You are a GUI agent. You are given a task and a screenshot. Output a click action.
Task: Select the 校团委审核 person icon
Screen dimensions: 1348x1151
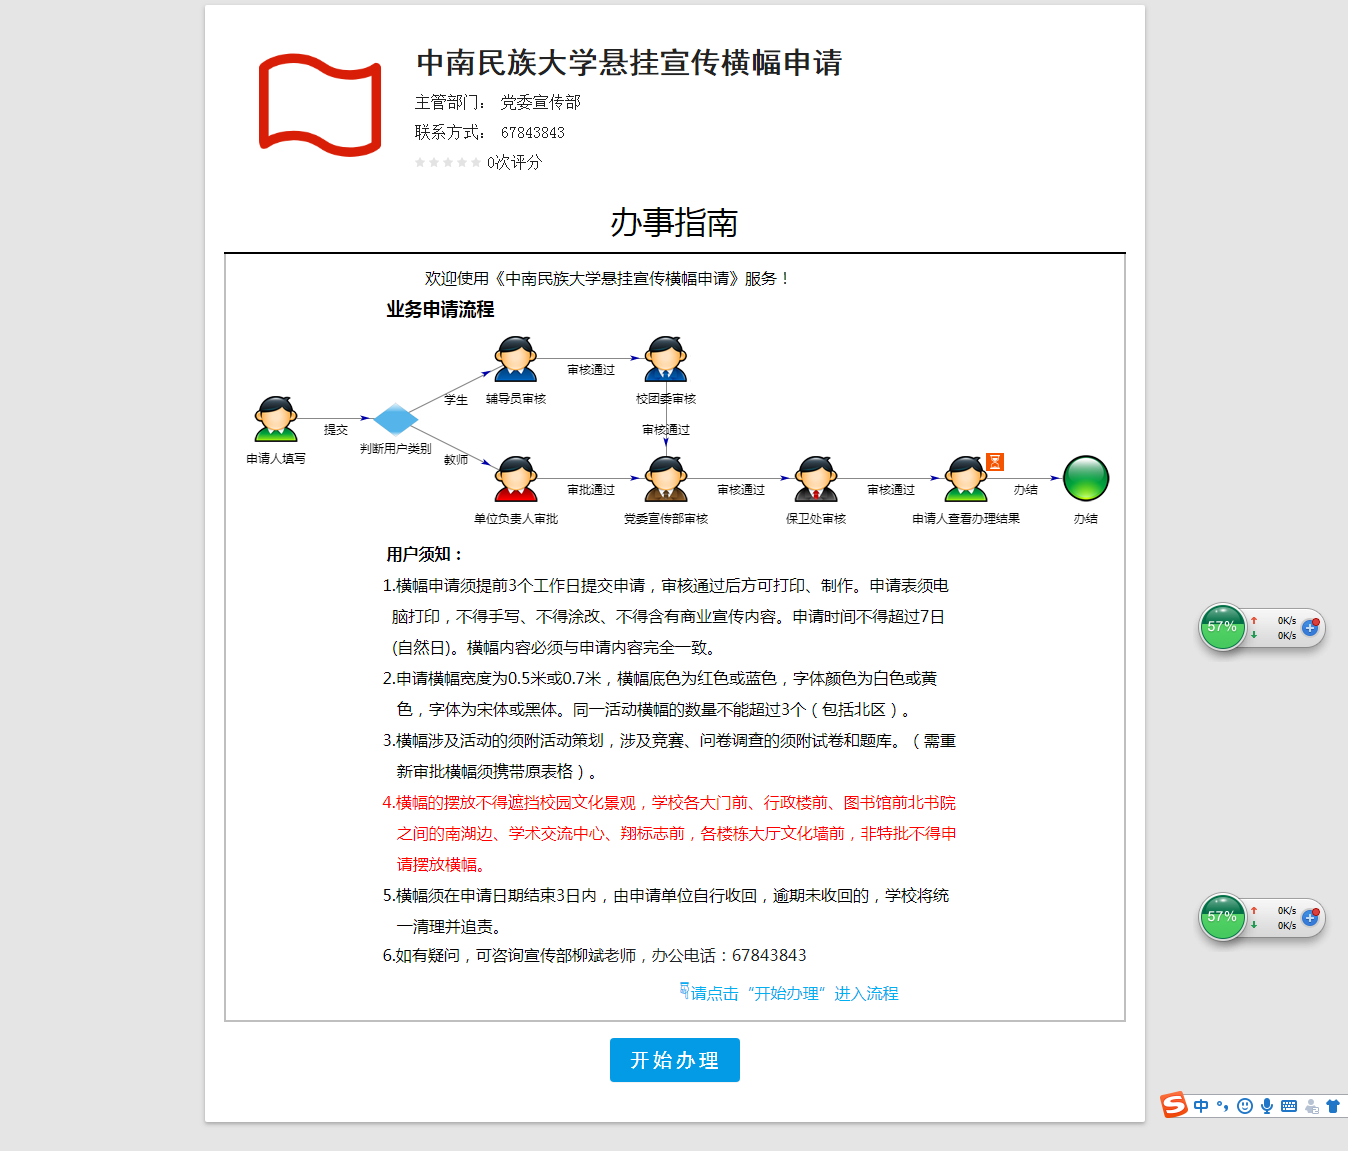coord(666,359)
